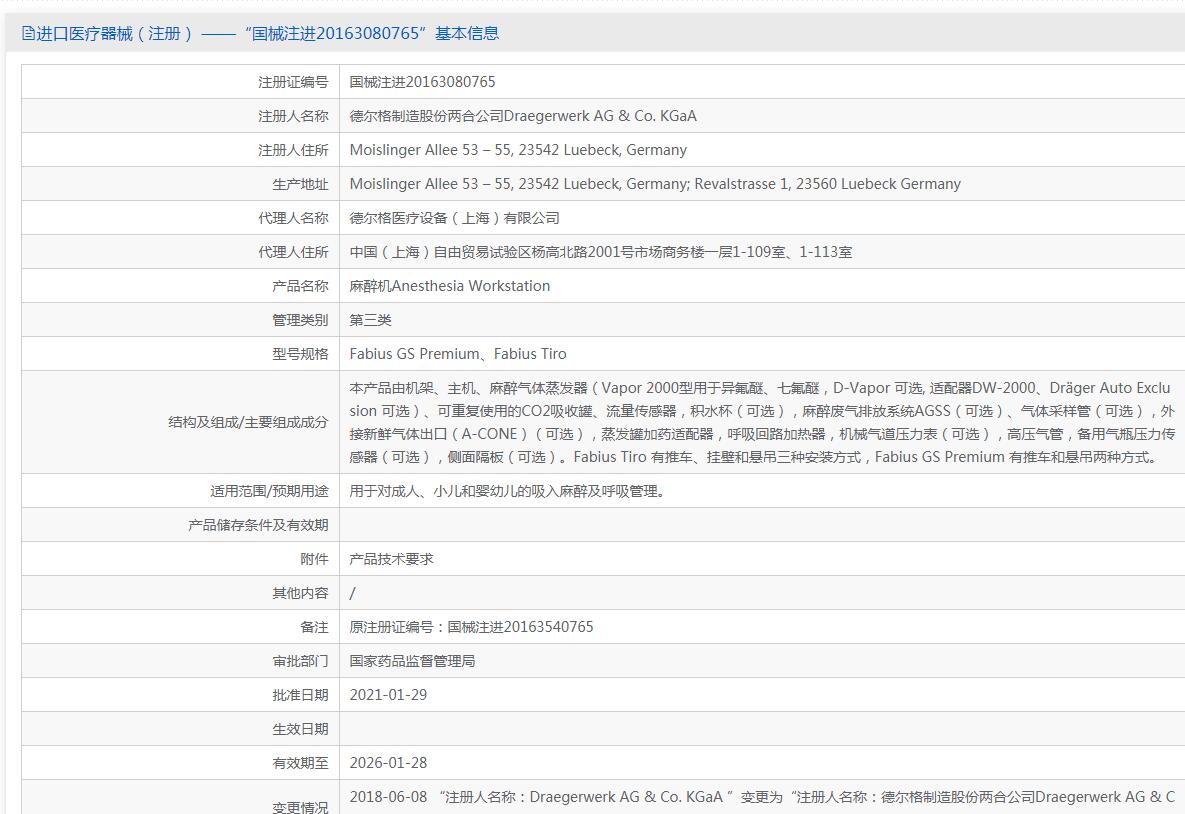
Task: Click the expiry date 2026-01-28
Action: coord(388,763)
